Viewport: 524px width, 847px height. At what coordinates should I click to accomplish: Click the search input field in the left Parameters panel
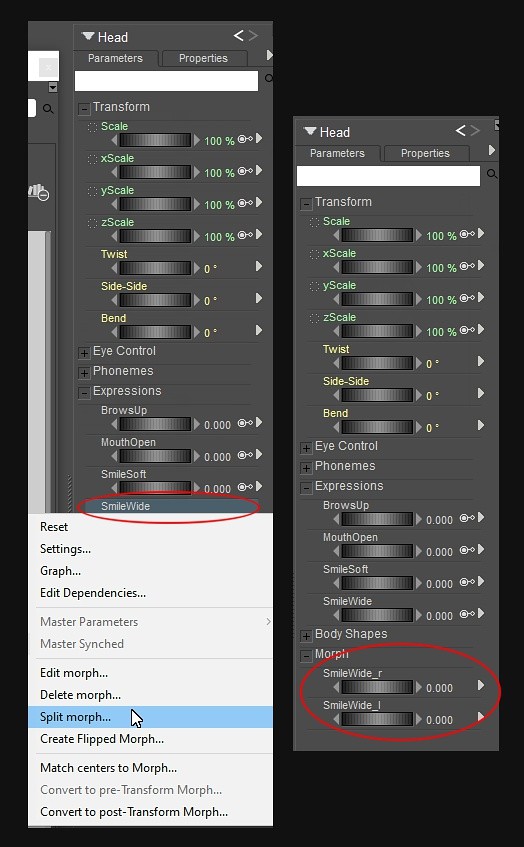tap(166, 81)
